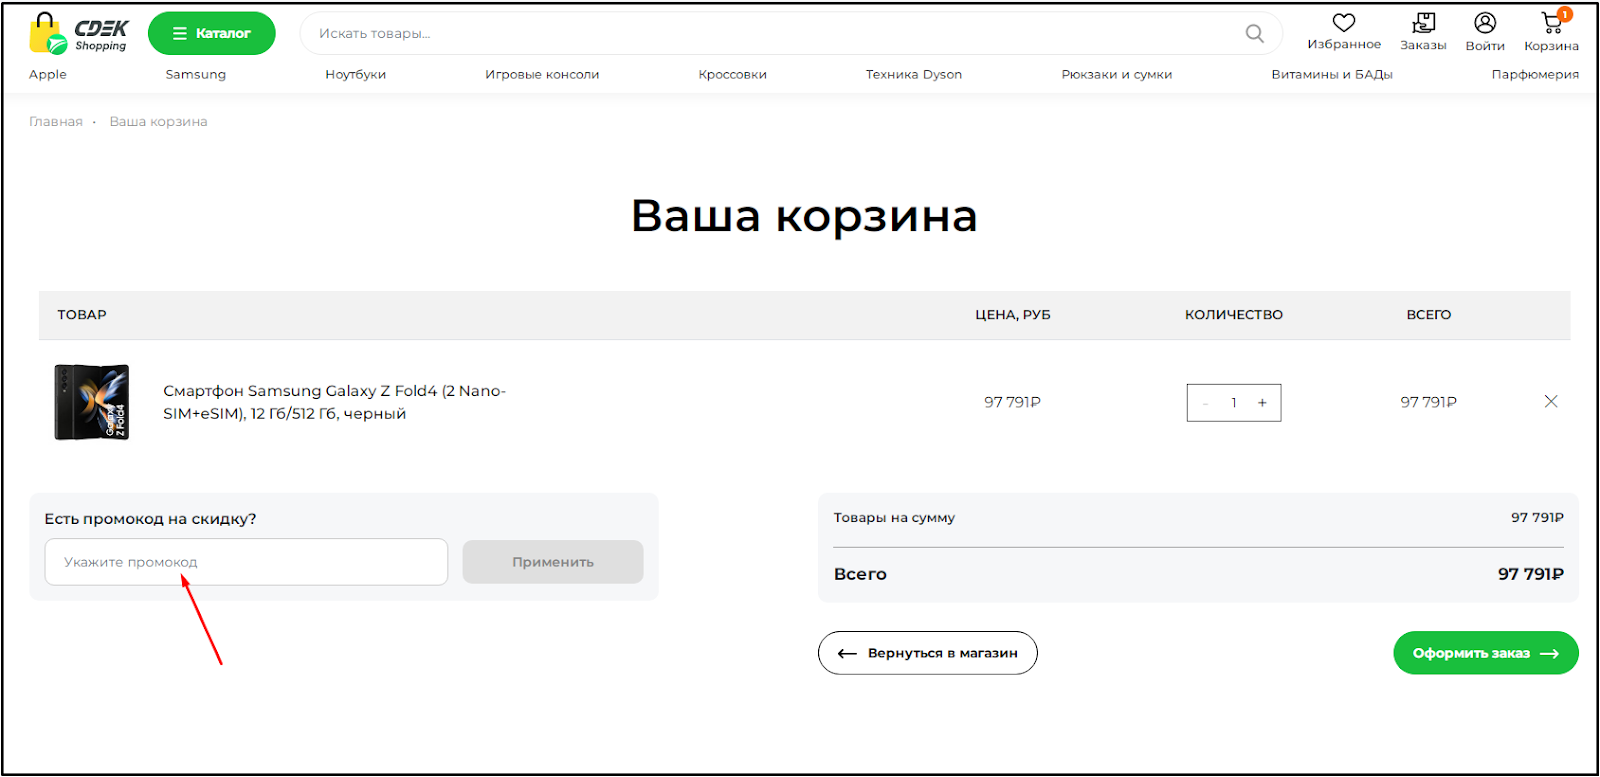
Task: Remove the Galaxy Z Fold4 item with X
Action: (1551, 401)
